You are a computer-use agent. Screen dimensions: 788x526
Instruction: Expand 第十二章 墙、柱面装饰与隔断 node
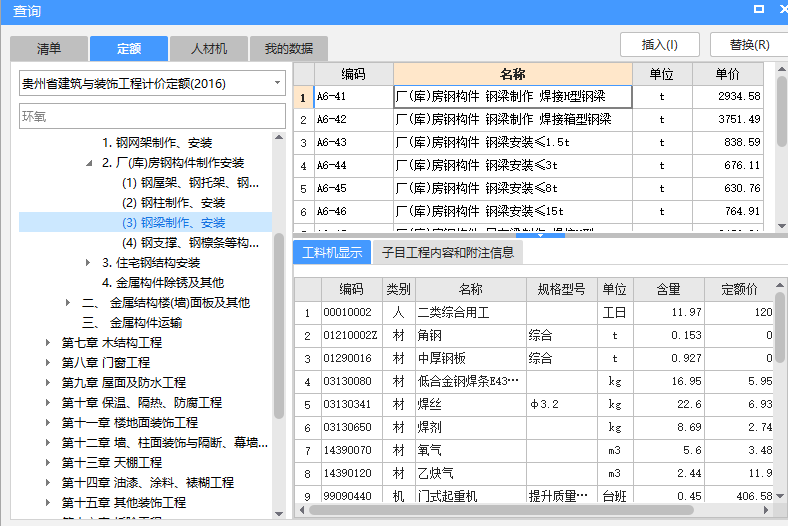[48, 443]
